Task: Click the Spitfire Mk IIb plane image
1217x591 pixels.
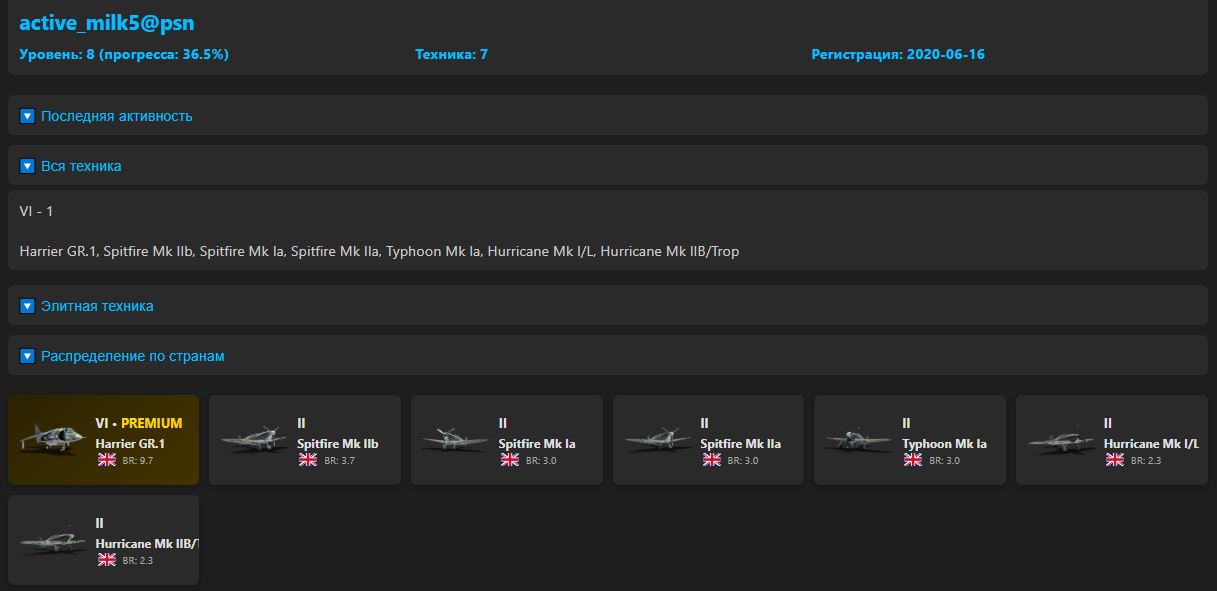Action: (x=253, y=440)
